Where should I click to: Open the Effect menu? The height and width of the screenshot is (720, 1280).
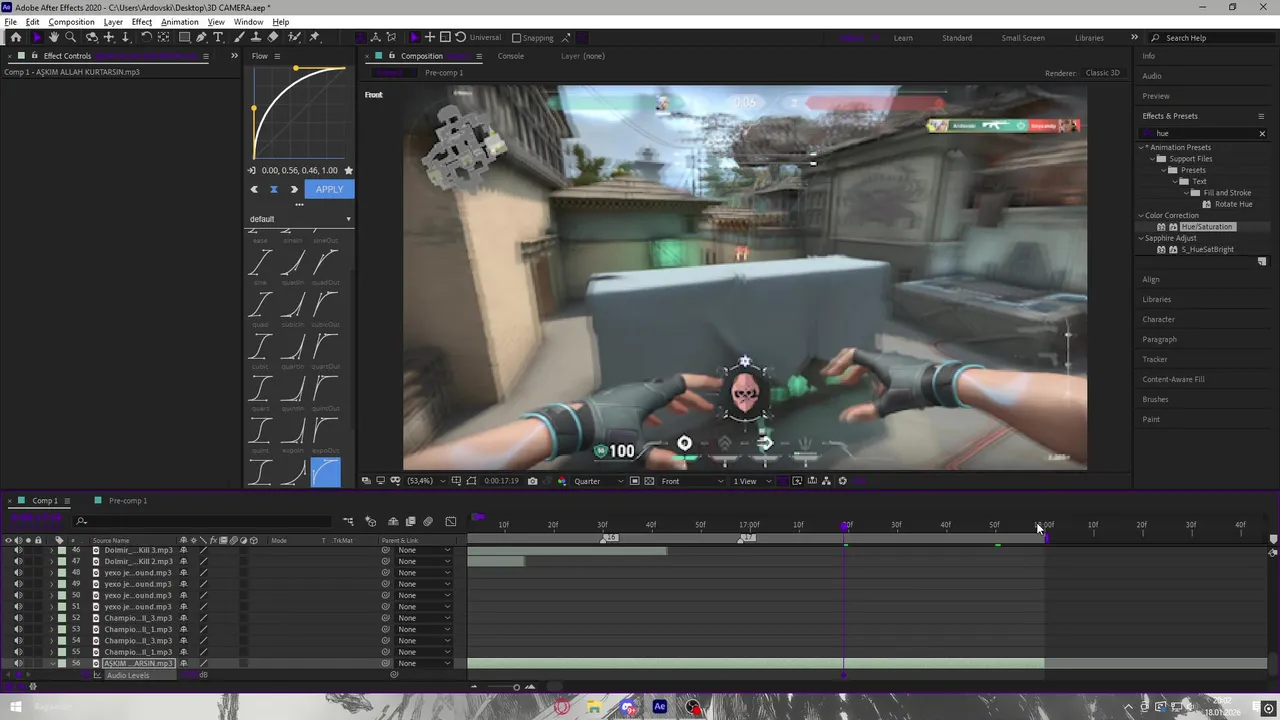click(x=142, y=22)
